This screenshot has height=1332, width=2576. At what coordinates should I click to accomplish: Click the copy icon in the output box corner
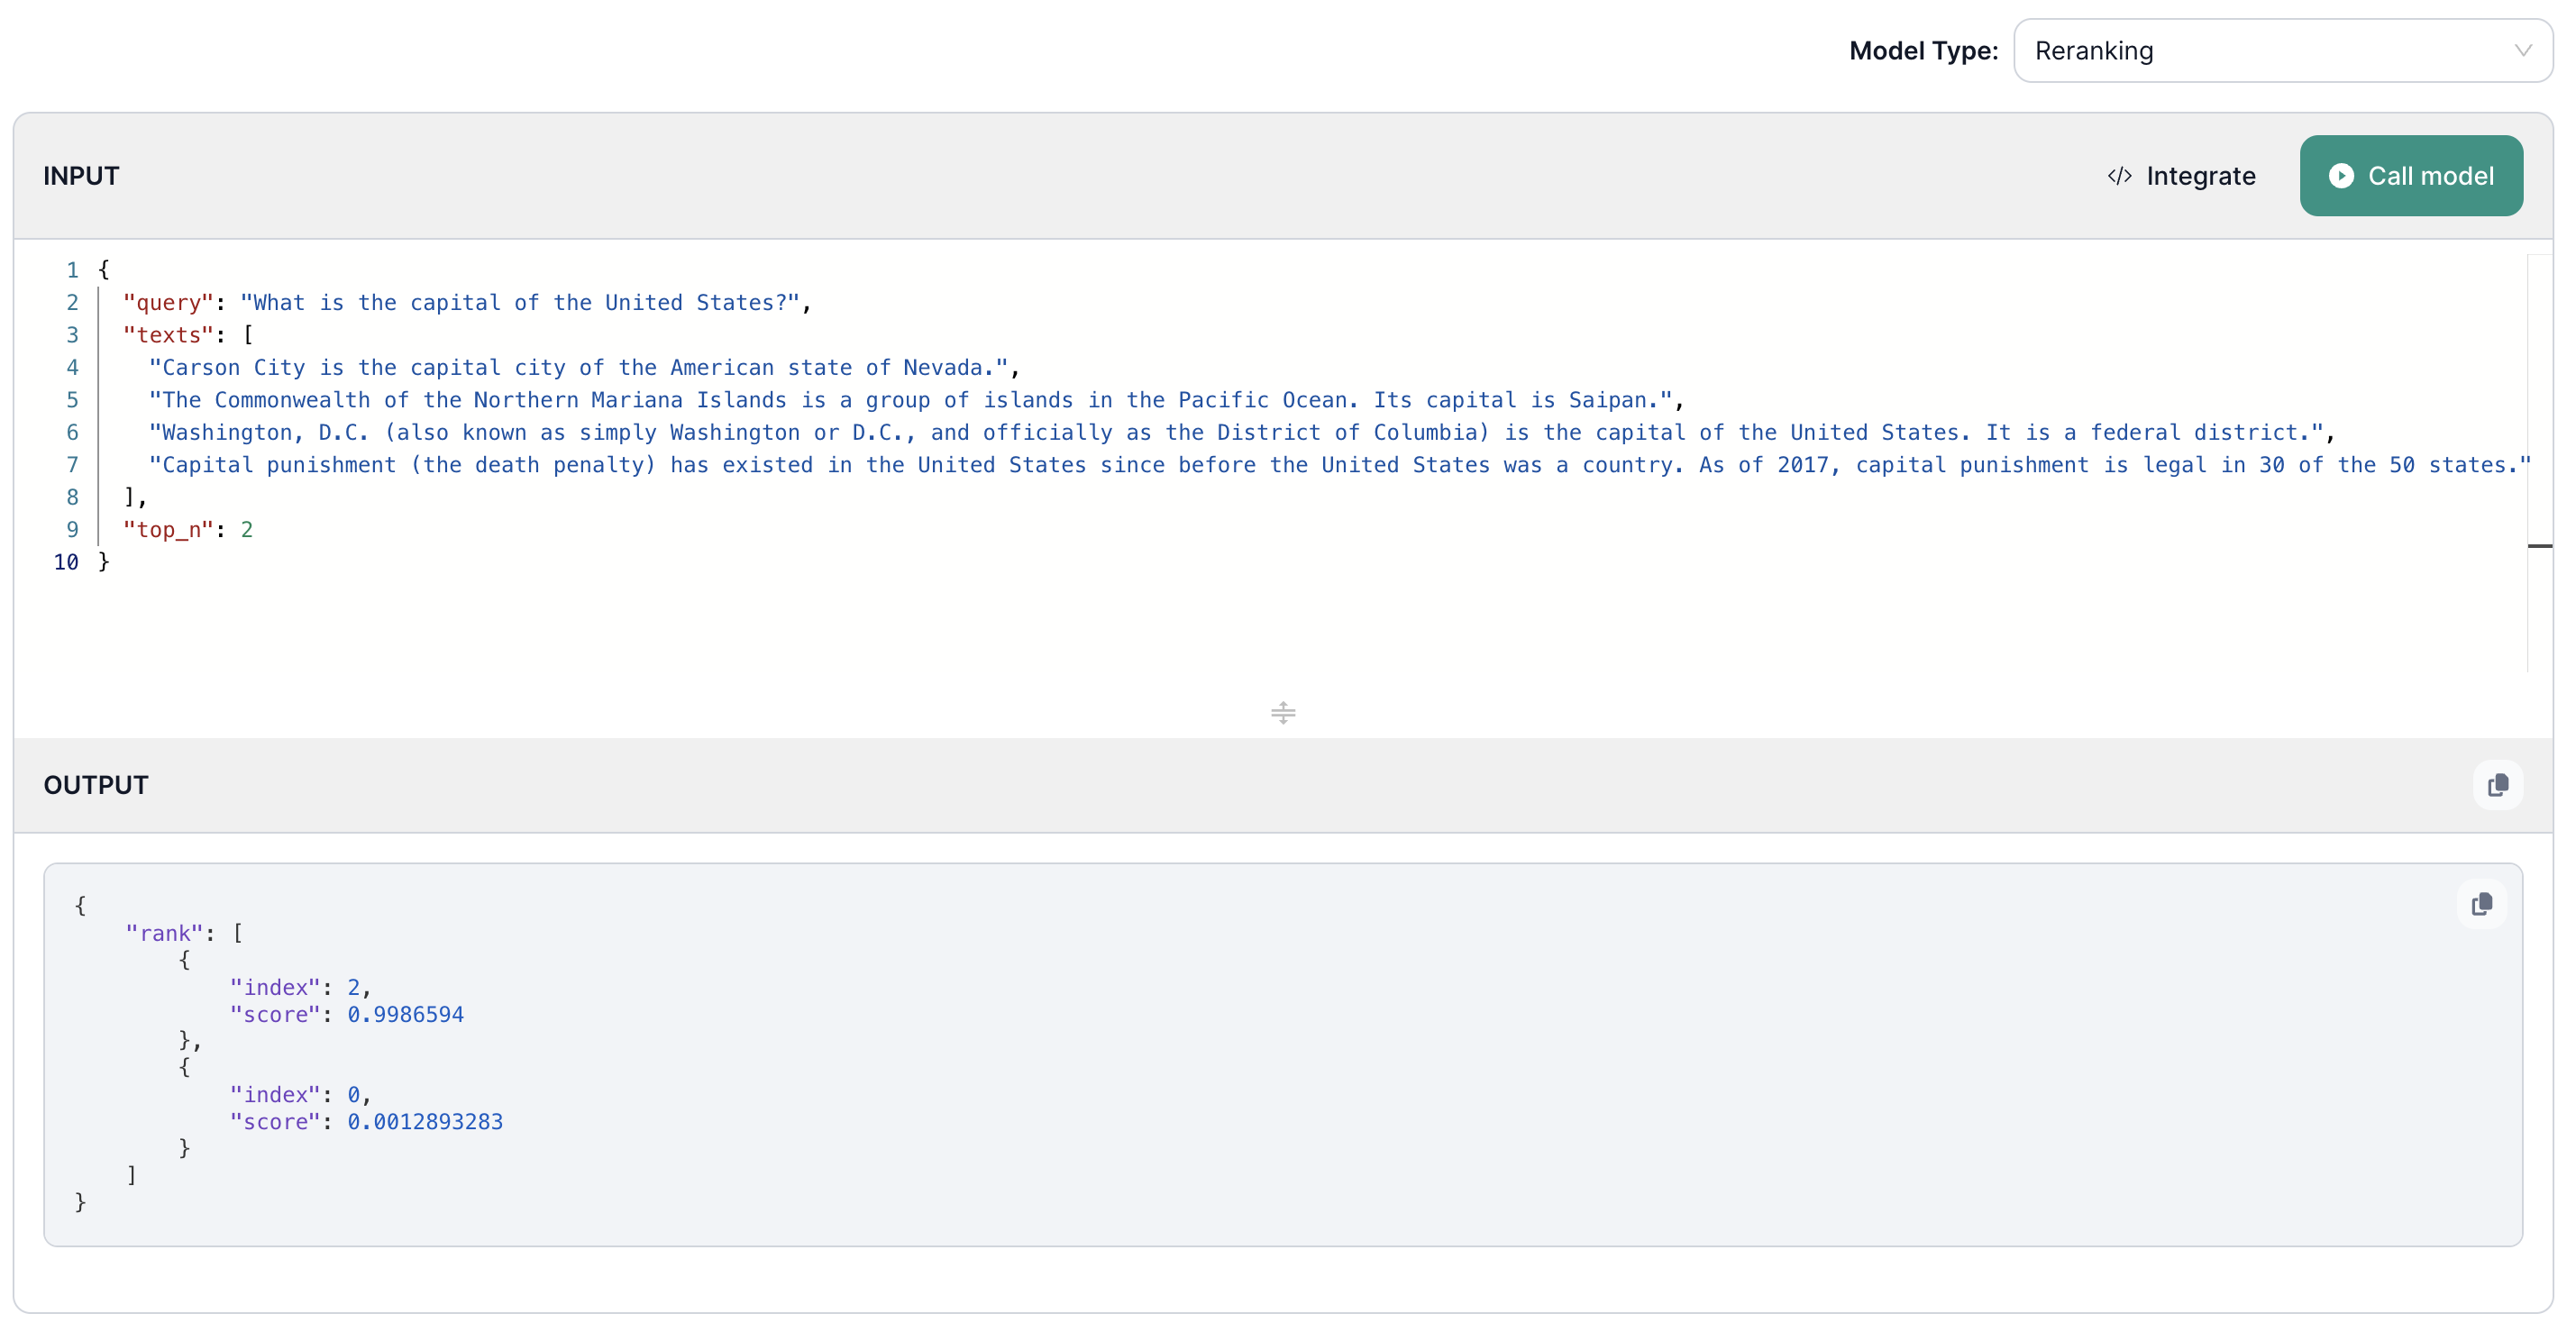[x=2482, y=903]
